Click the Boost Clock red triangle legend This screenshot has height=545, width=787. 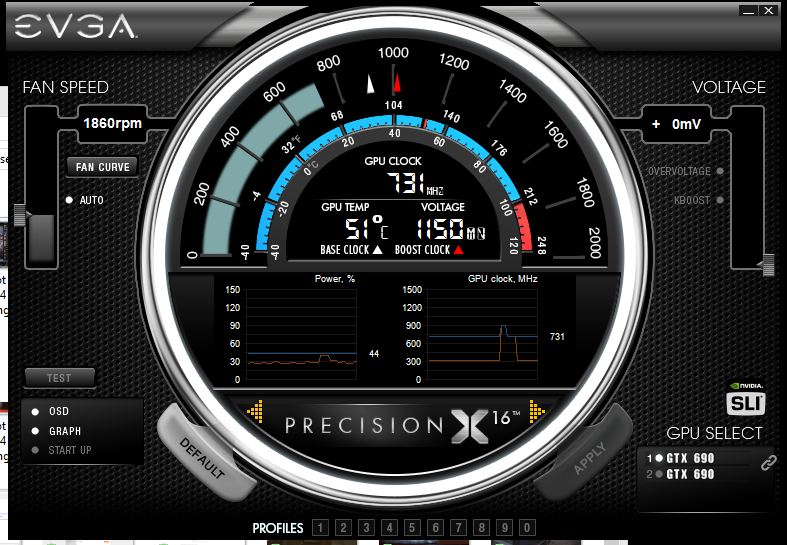pyautogui.click(x=458, y=249)
